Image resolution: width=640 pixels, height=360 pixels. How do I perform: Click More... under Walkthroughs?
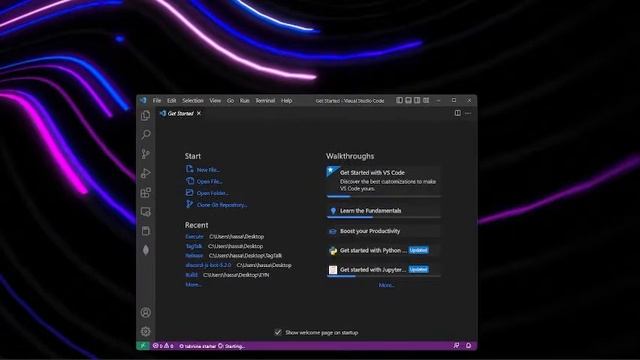(x=387, y=285)
